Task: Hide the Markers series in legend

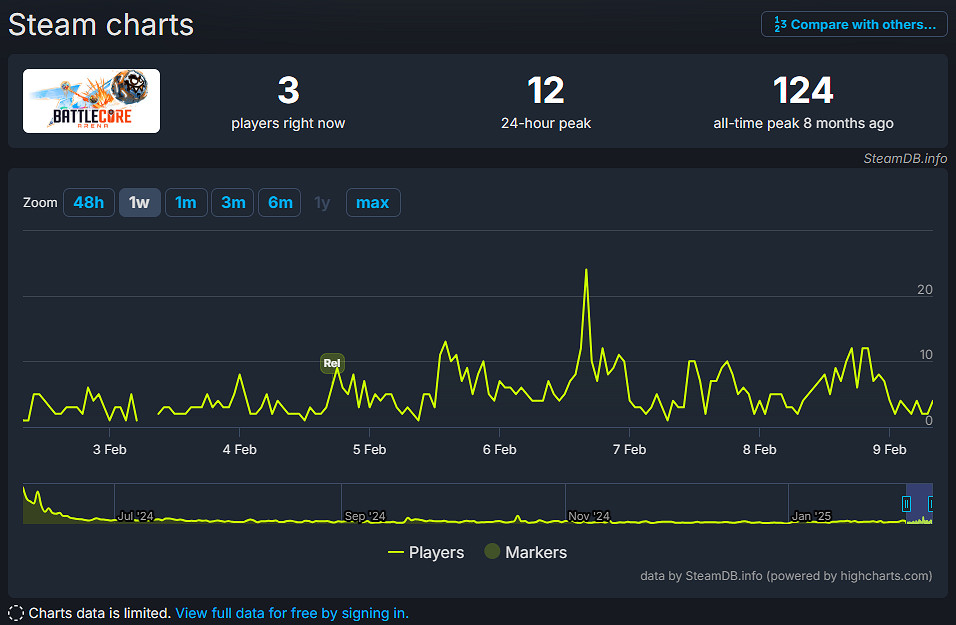Action: 525,552
